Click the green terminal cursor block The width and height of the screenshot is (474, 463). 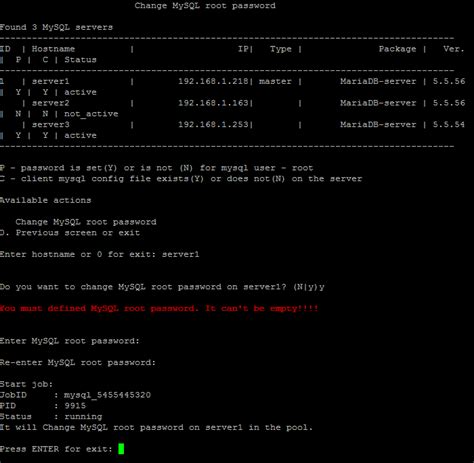(121, 448)
